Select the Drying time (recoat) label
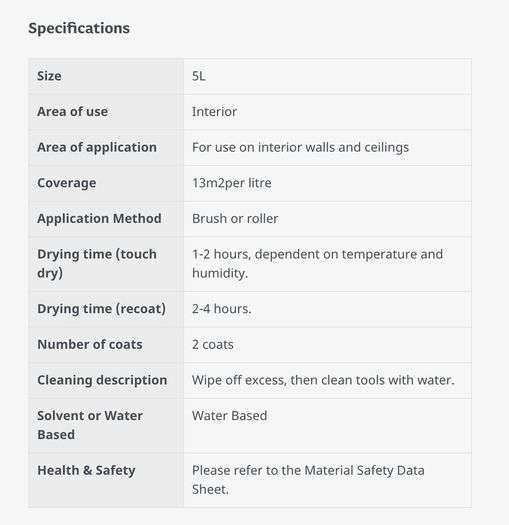Image resolution: width=509 pixels, height=525 pixels. coord(101,309)
